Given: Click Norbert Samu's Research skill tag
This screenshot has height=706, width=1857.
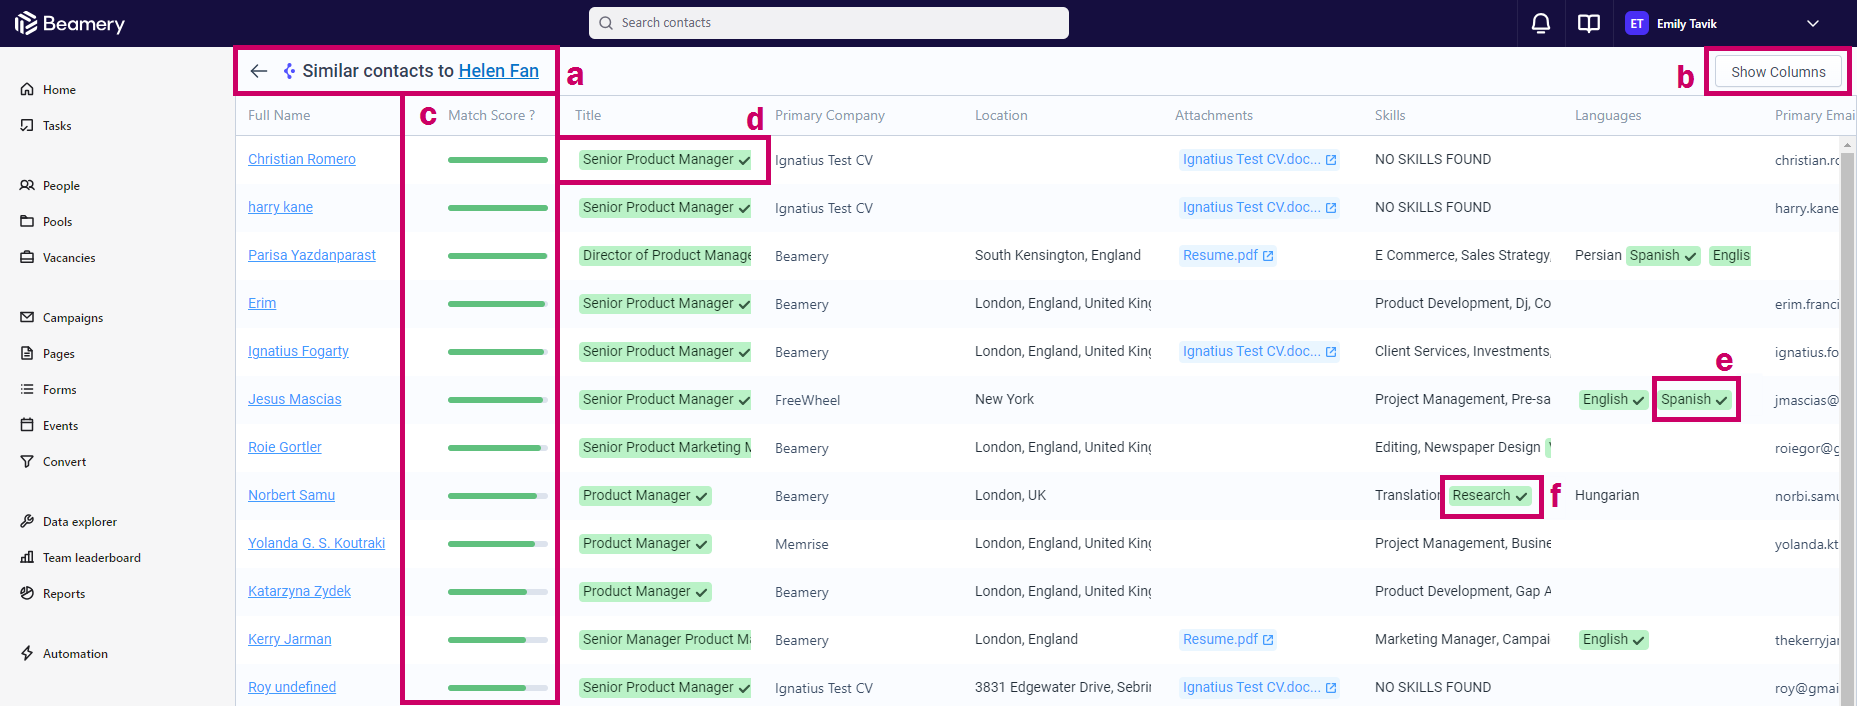Looking at the screenshot, I should [x=1490, y=495].
